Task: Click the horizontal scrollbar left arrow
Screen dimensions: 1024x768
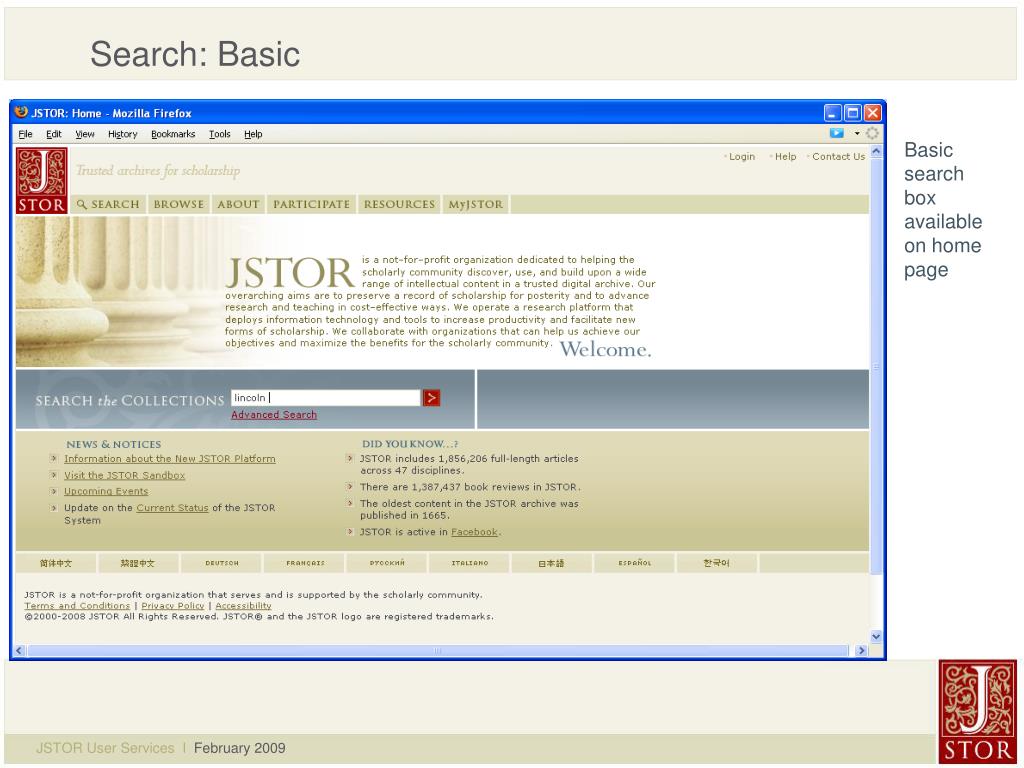Action: coord(19,650)
